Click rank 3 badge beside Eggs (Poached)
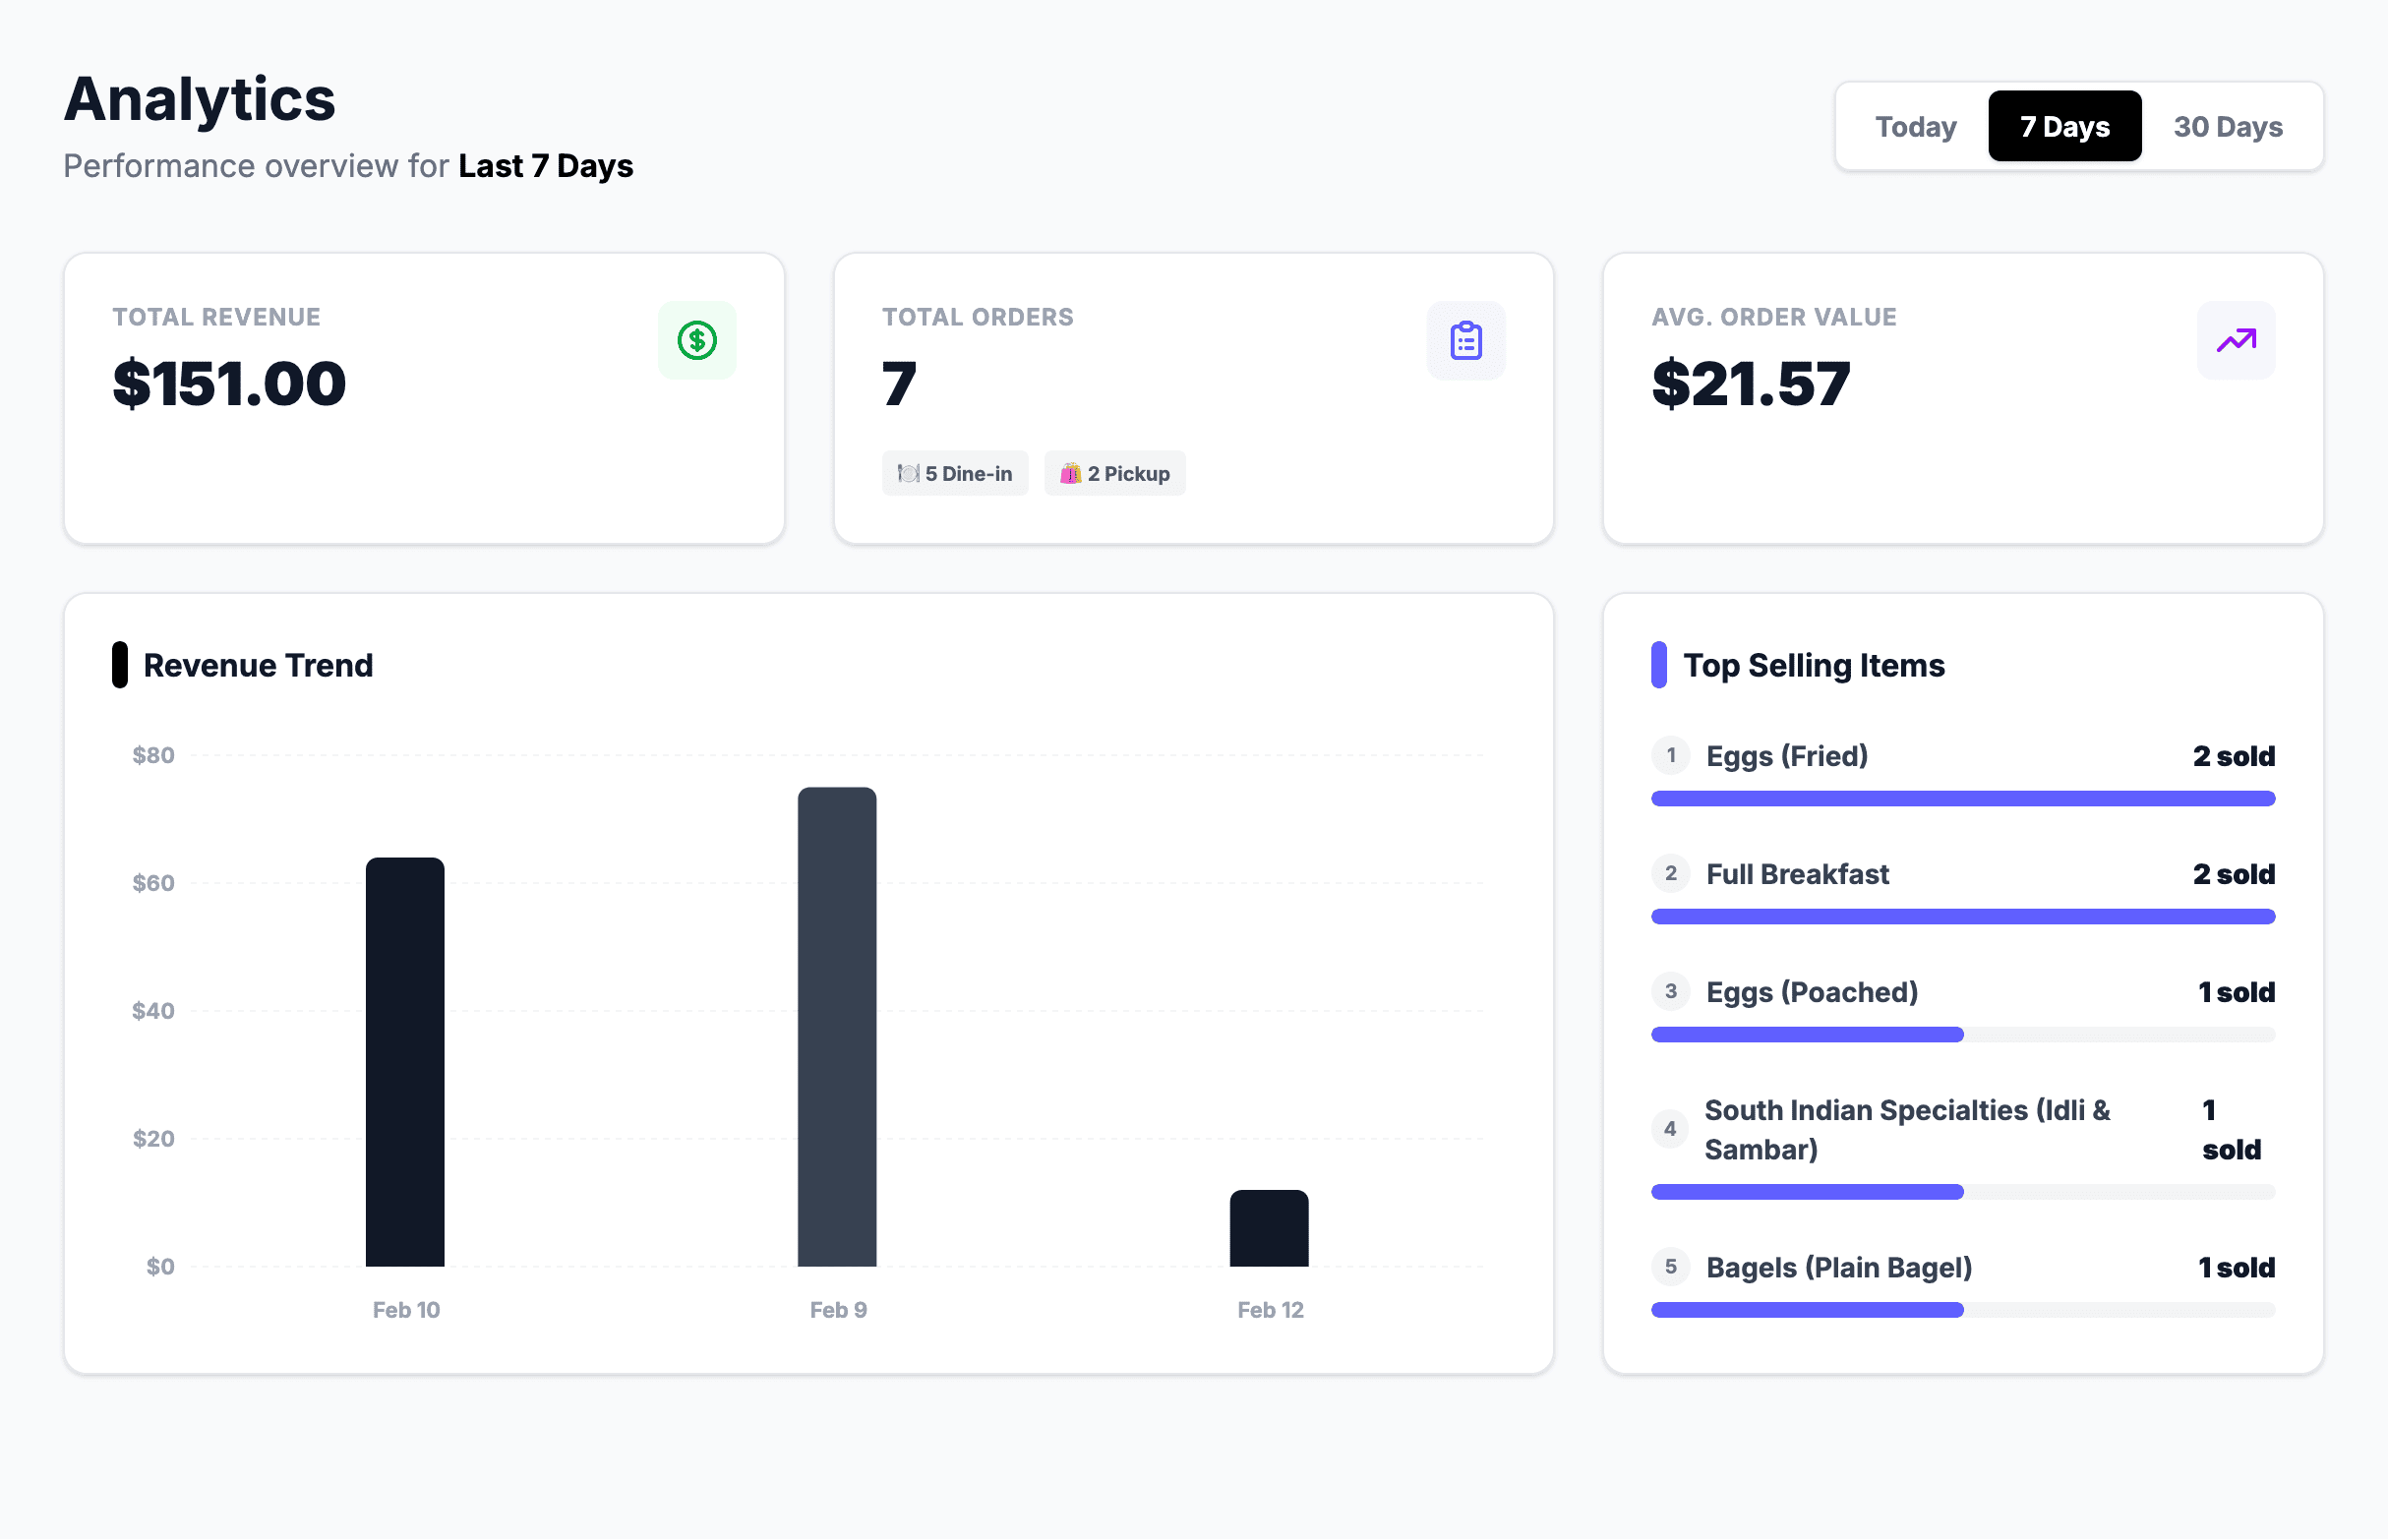 click(x=1670, y=991)
